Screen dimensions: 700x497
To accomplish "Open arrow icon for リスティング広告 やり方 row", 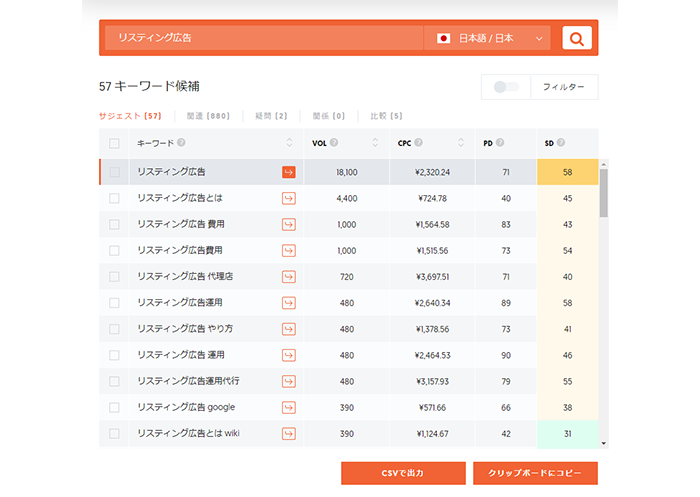I will point(289,329).
